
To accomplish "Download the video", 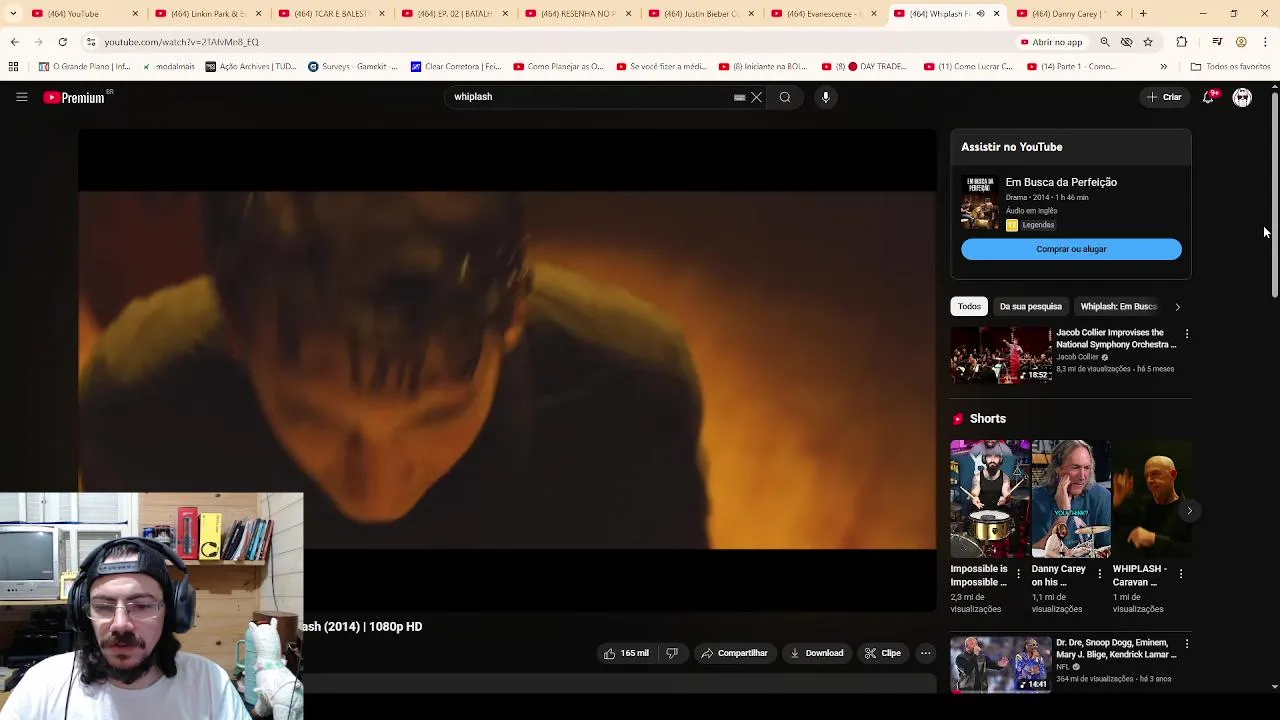I will [x=817, y=653].
